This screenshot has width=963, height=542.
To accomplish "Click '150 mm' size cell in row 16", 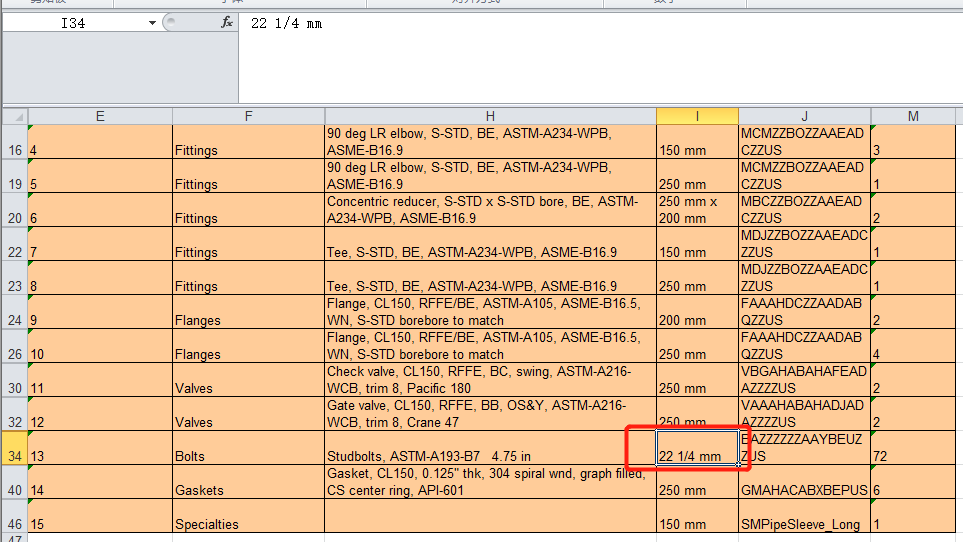I will tap(697, 142).
